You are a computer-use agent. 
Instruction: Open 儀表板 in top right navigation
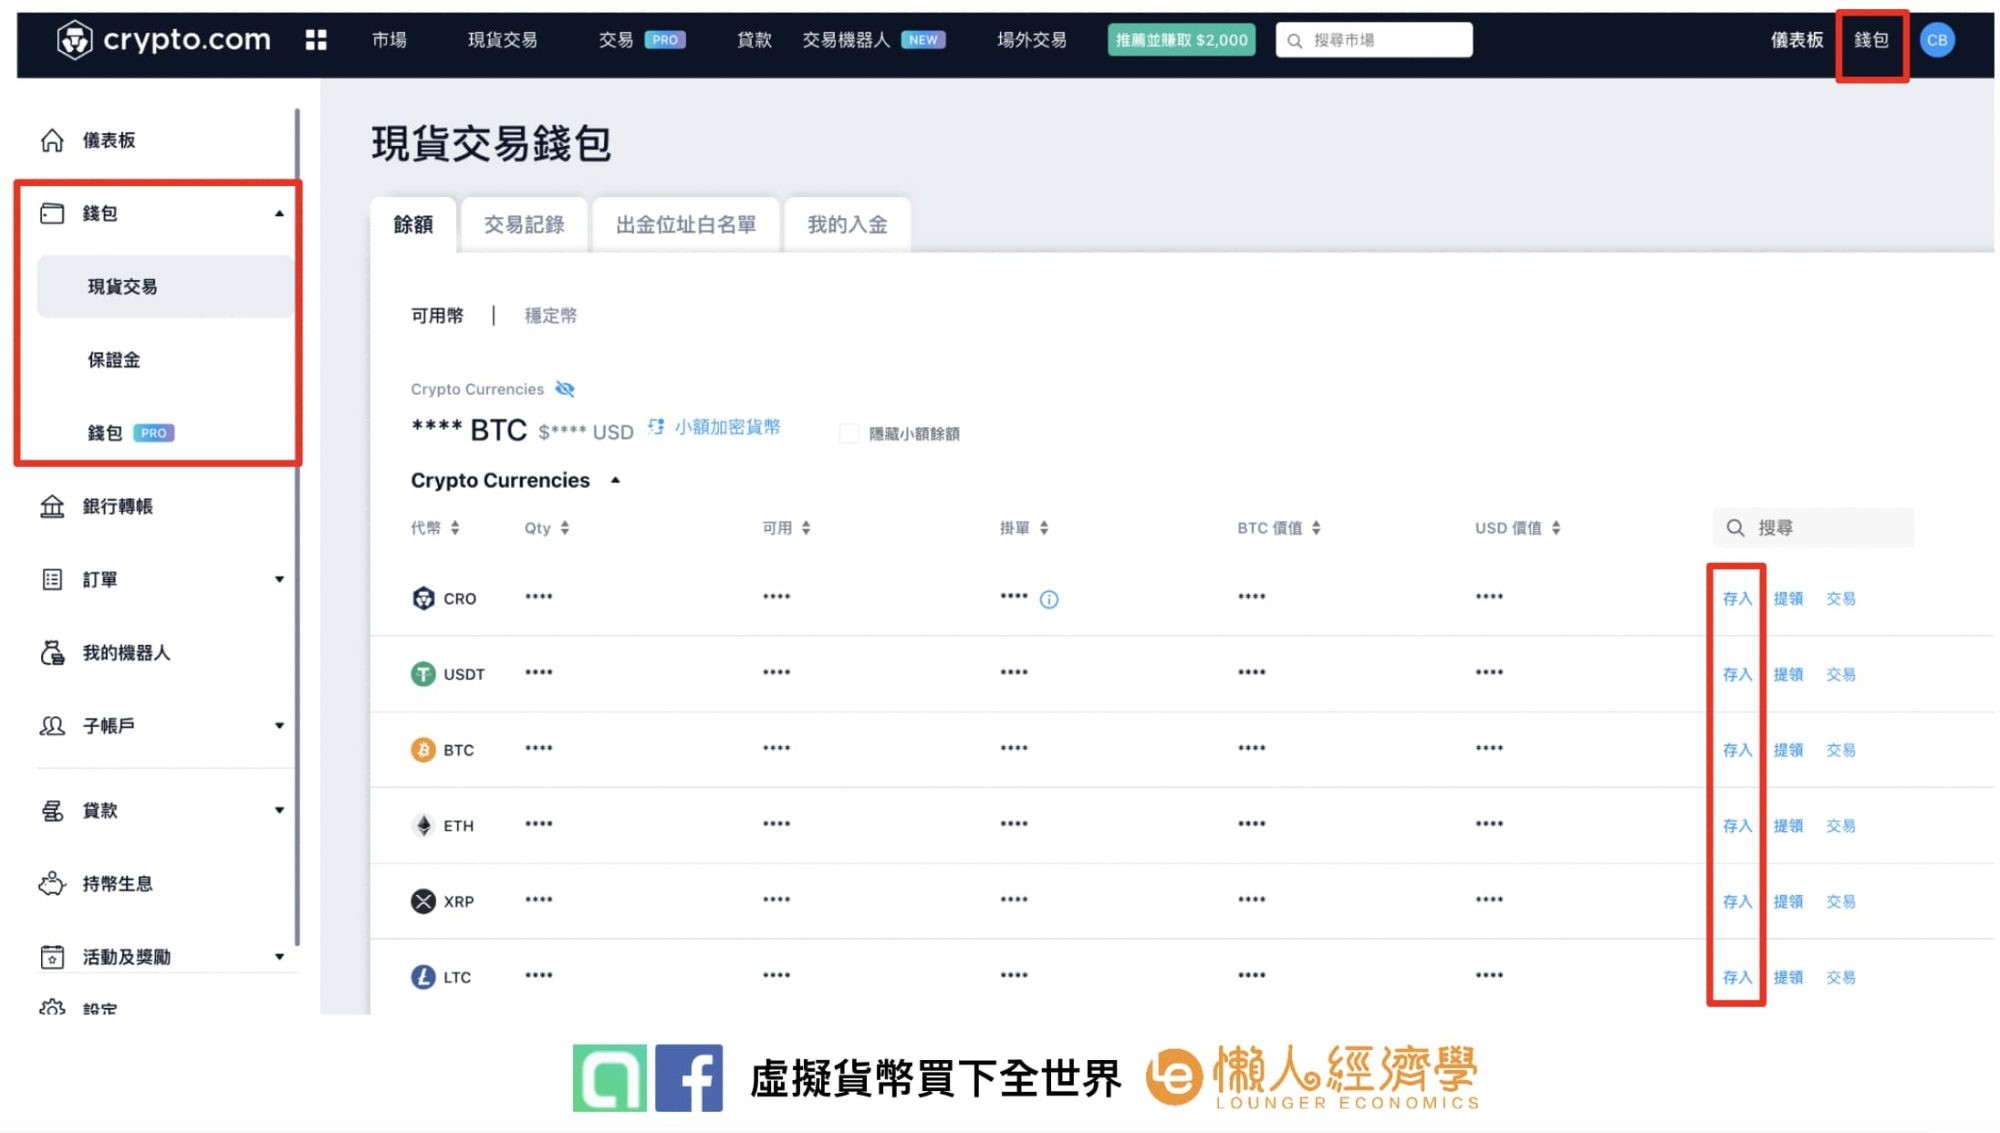(x=1796, y=40)
